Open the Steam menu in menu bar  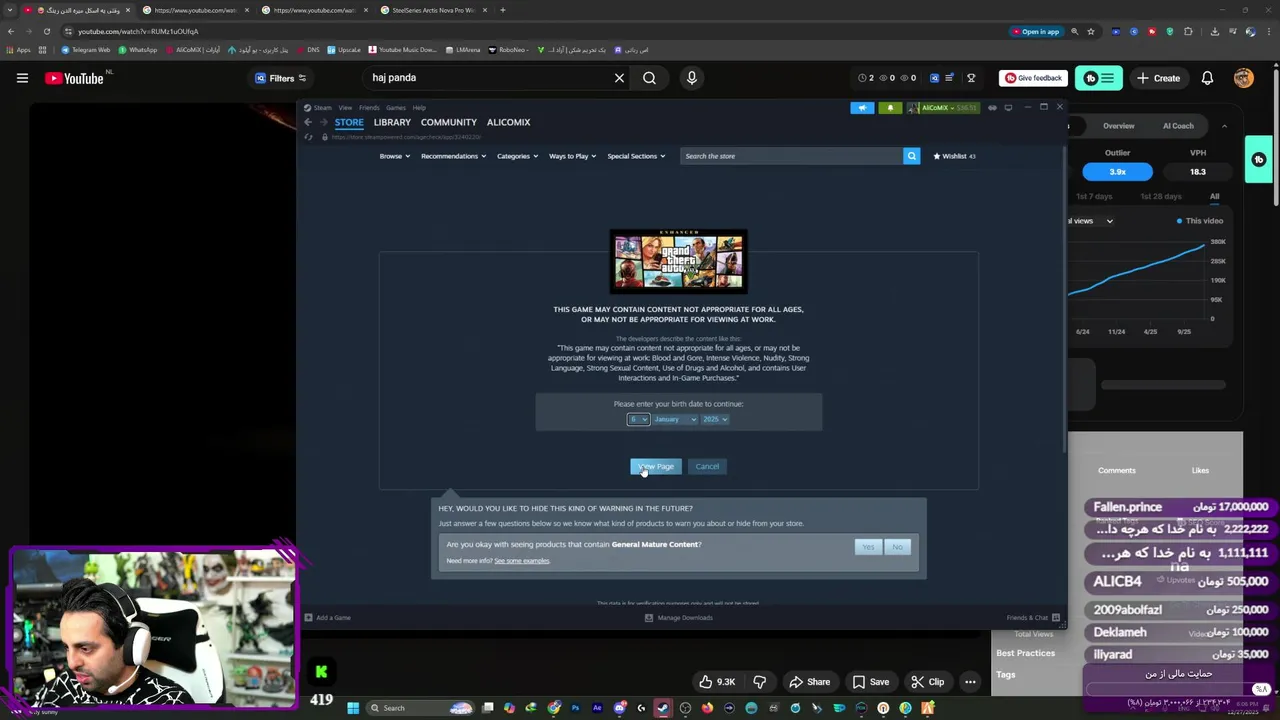323,108
